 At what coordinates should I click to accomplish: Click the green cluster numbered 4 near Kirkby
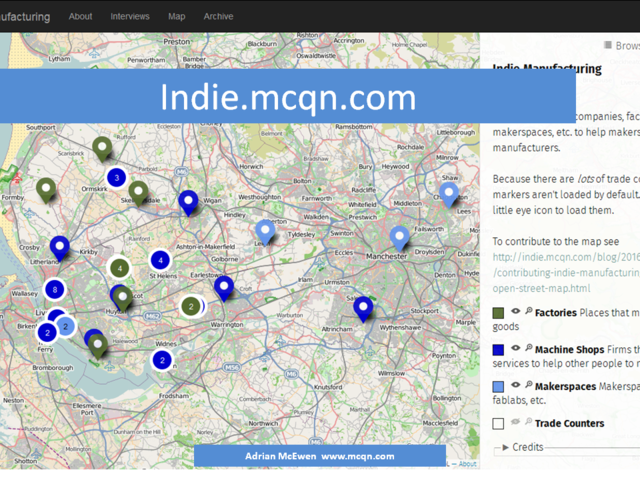click(x=120, y=268)
